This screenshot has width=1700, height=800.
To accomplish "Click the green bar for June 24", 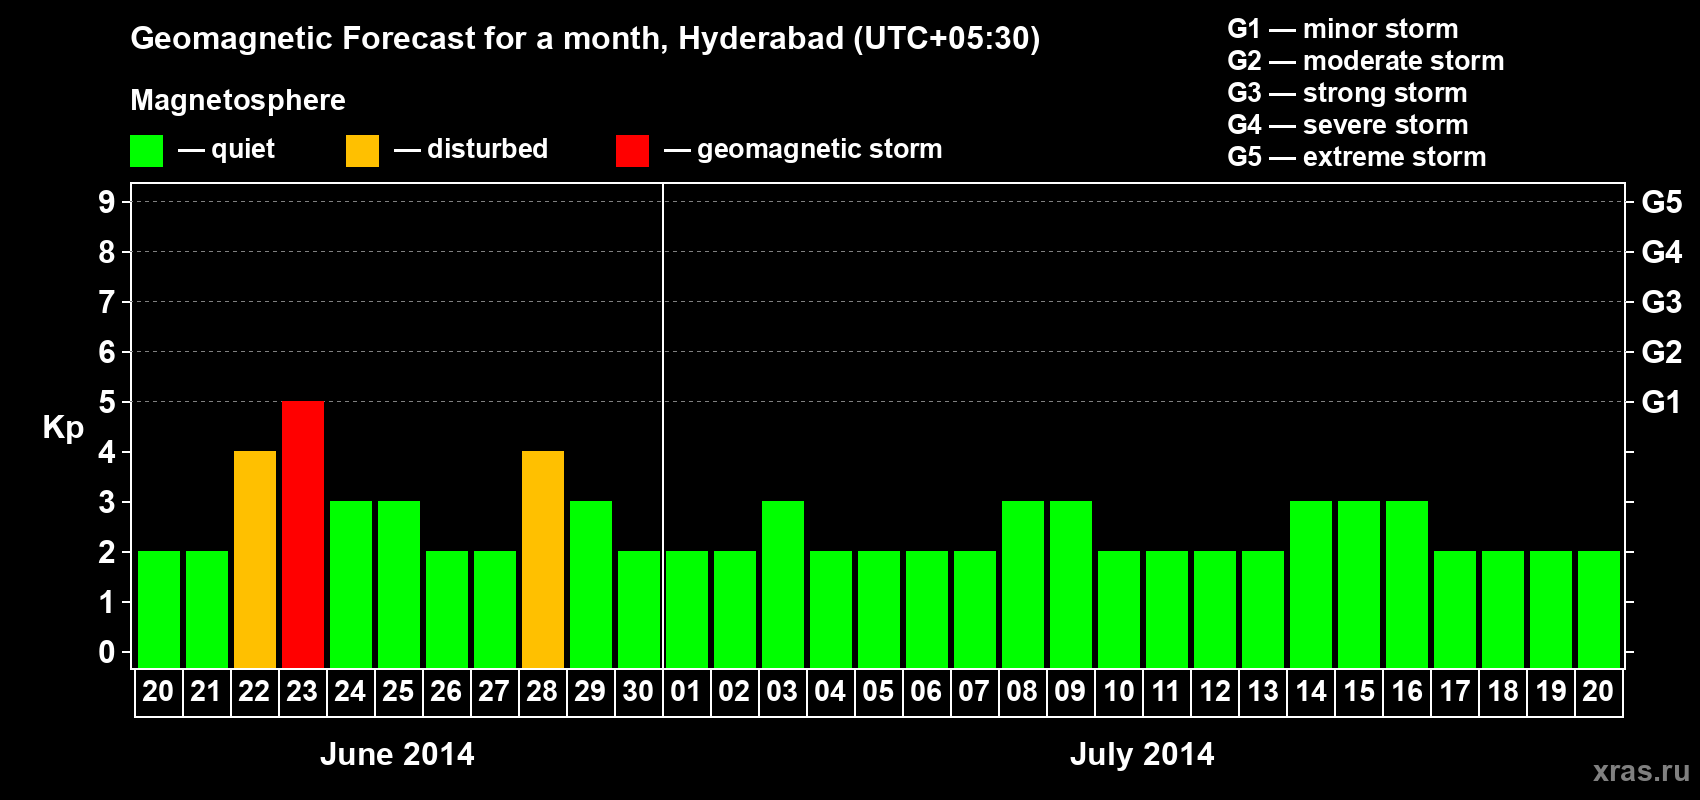I will 351,585.
